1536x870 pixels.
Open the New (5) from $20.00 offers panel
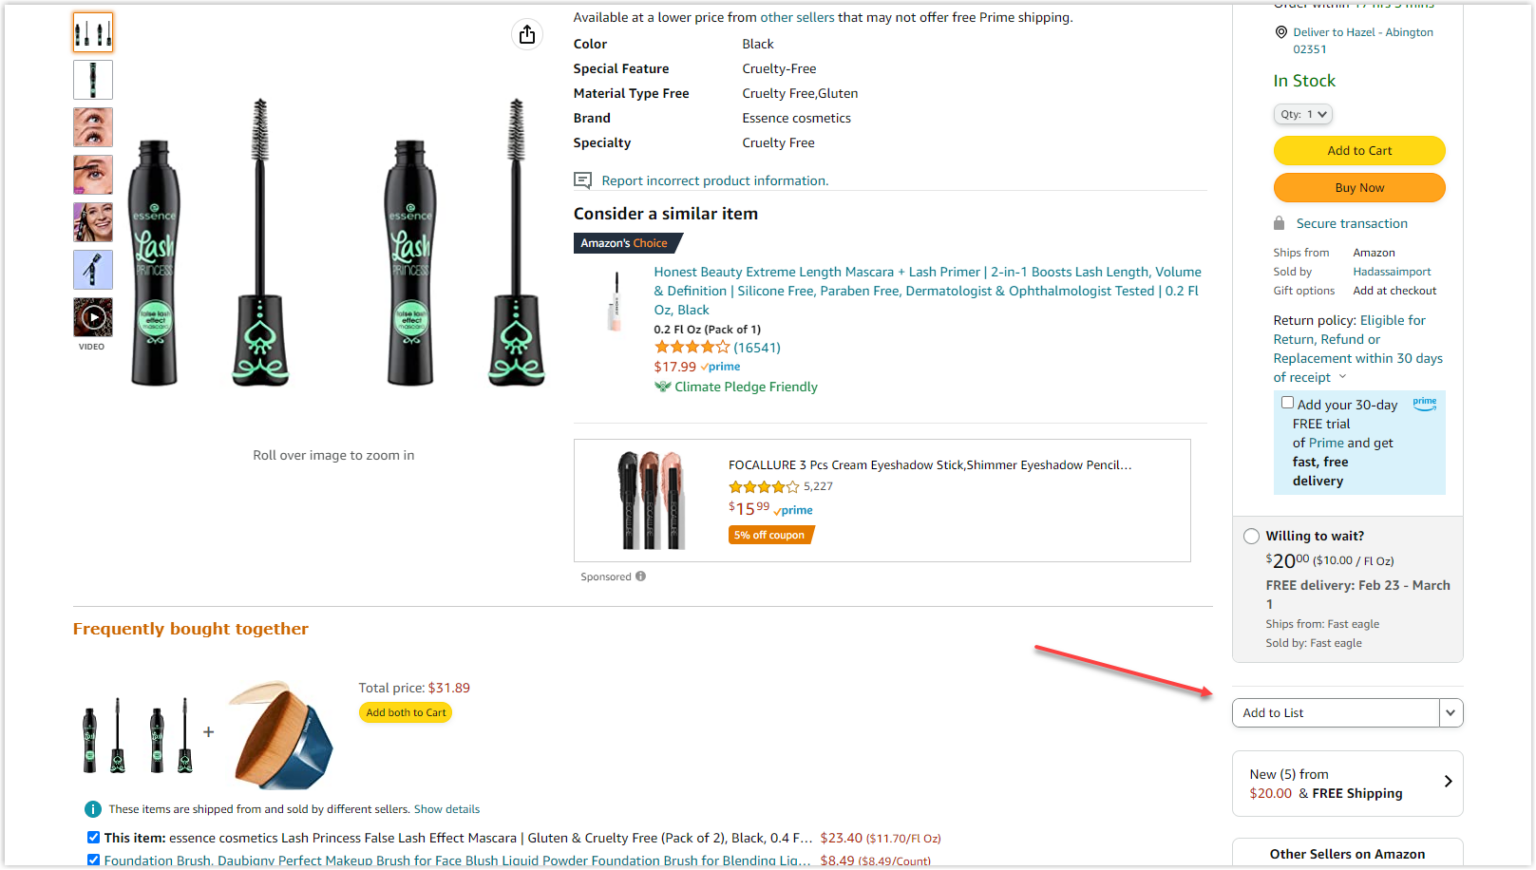(1347, 783)
